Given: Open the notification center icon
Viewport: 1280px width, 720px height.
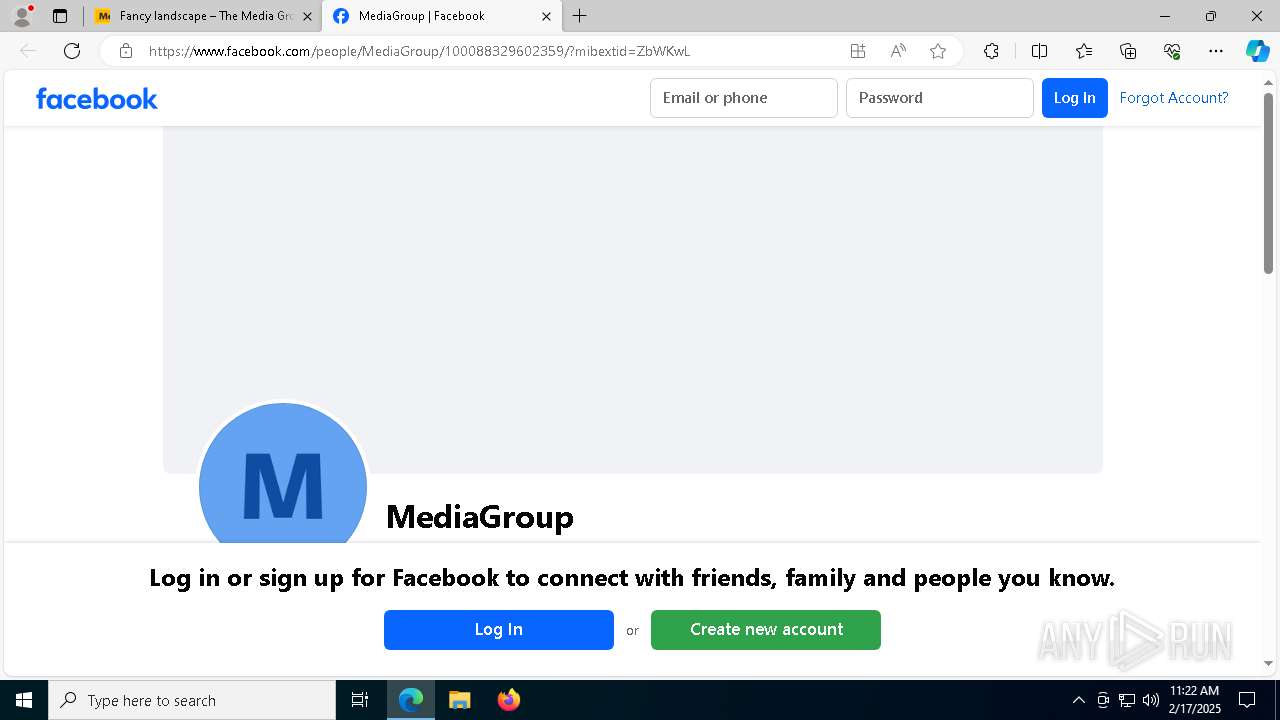Looking at the screenshot, I should (1247, 700).
